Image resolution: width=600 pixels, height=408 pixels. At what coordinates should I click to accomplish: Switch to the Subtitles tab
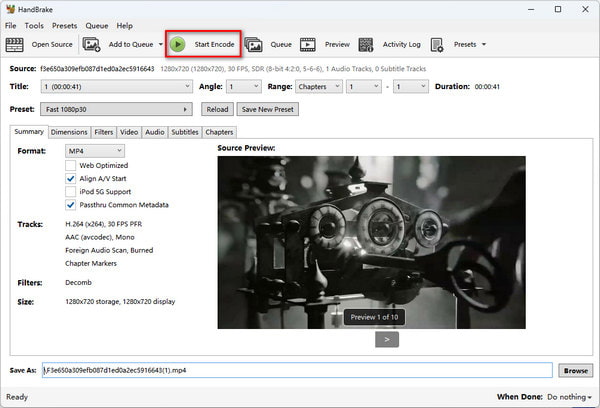tap(185, 132)
